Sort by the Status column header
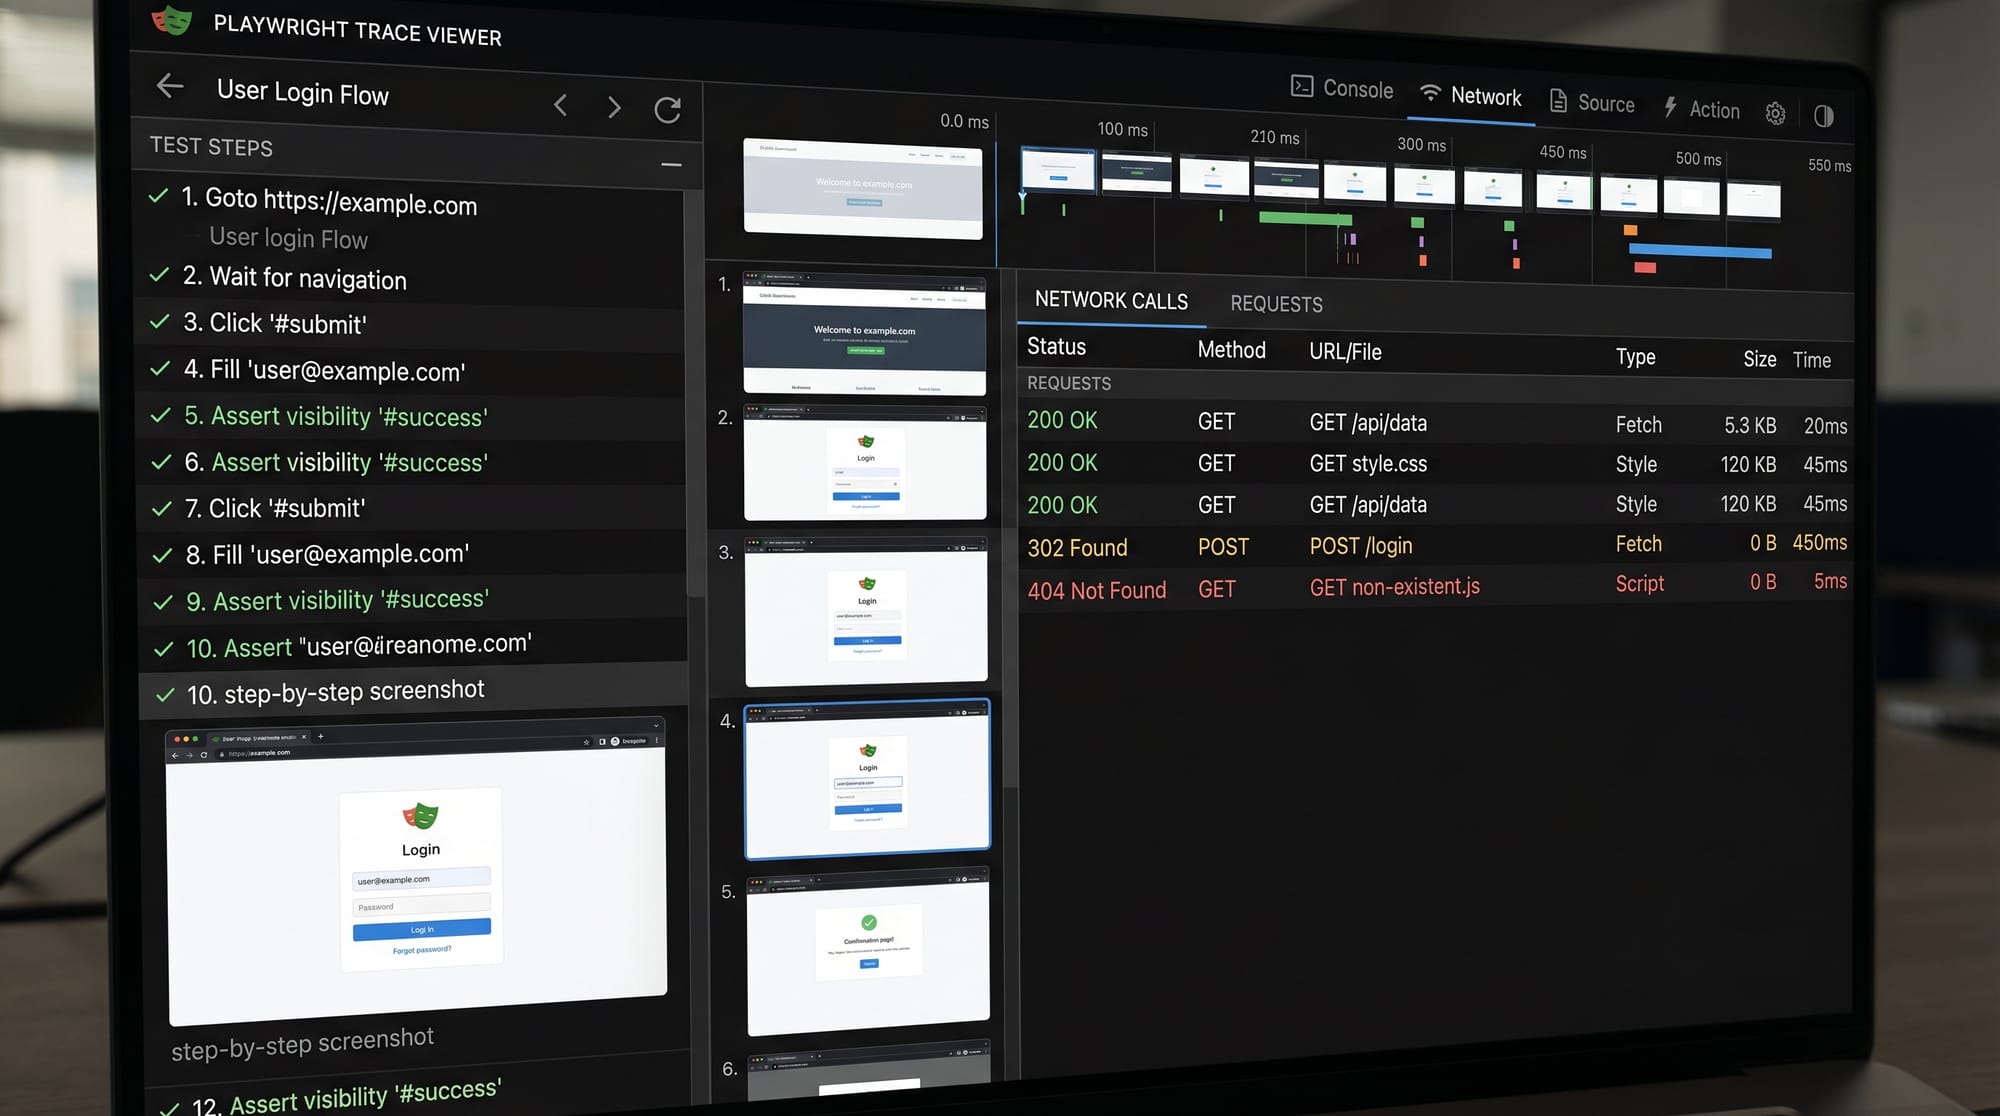Screen dimensions: 2000x1116 click(1056, 347)
